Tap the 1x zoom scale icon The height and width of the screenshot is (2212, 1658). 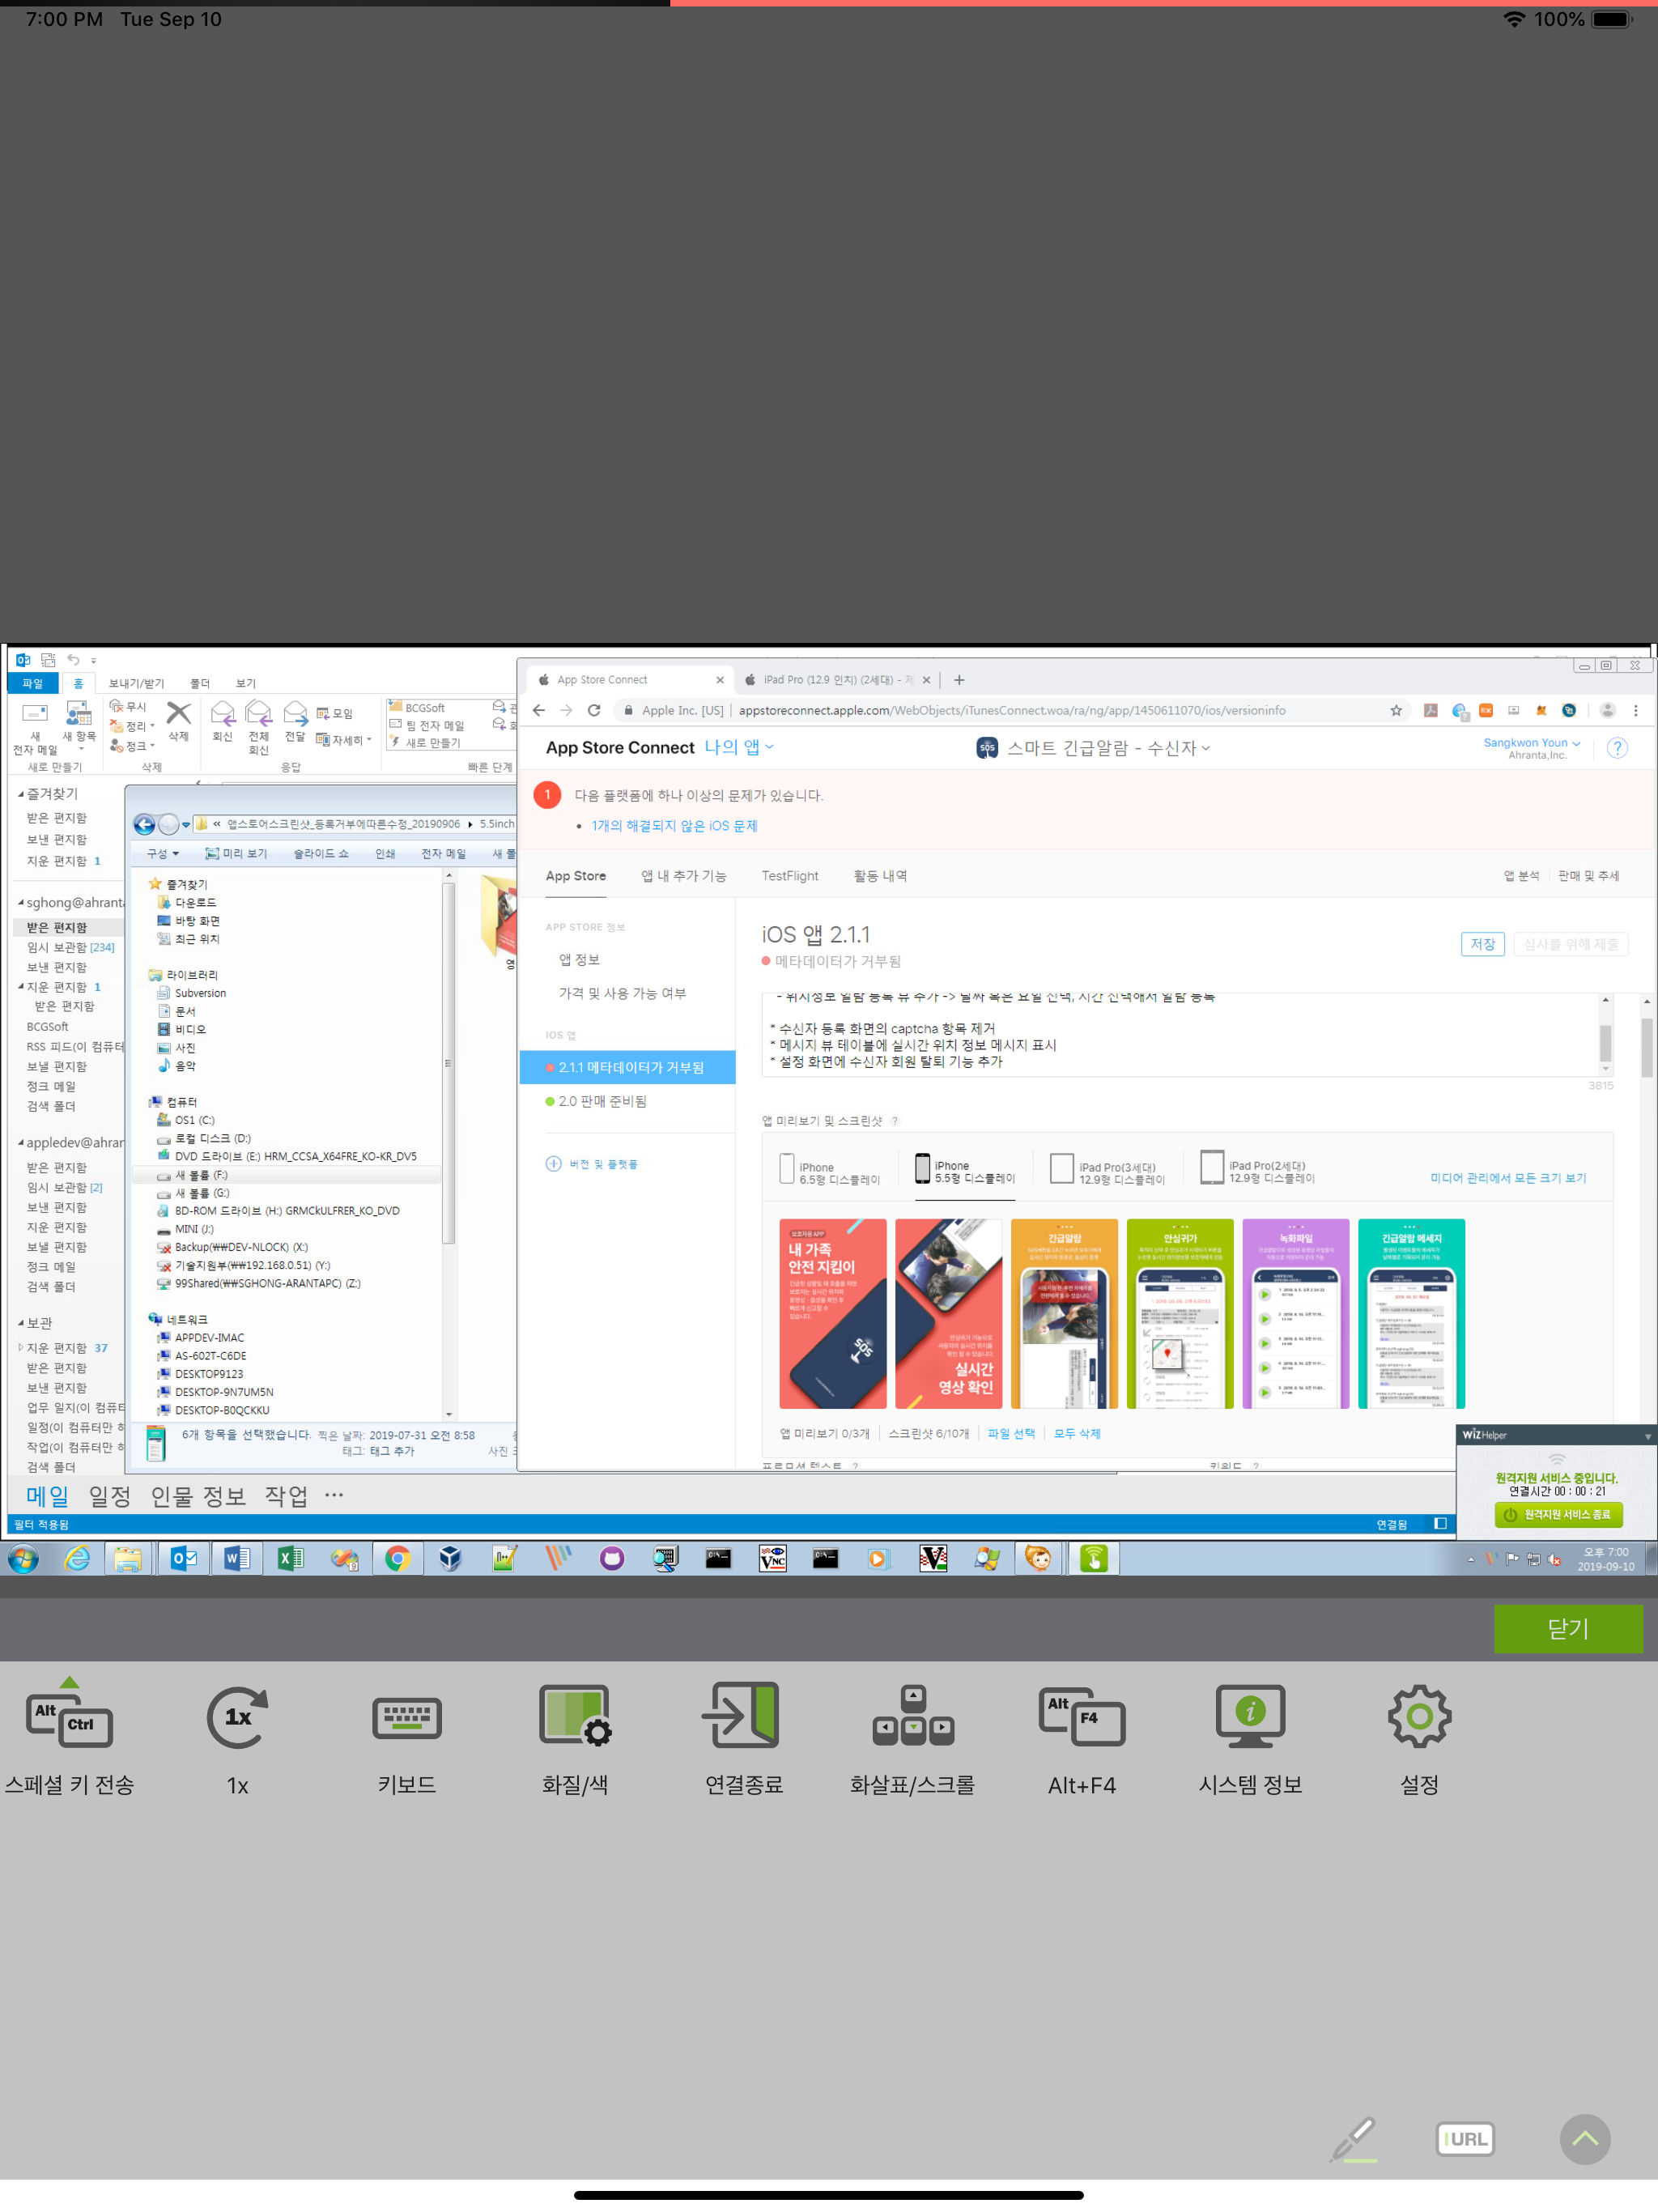237,1718
